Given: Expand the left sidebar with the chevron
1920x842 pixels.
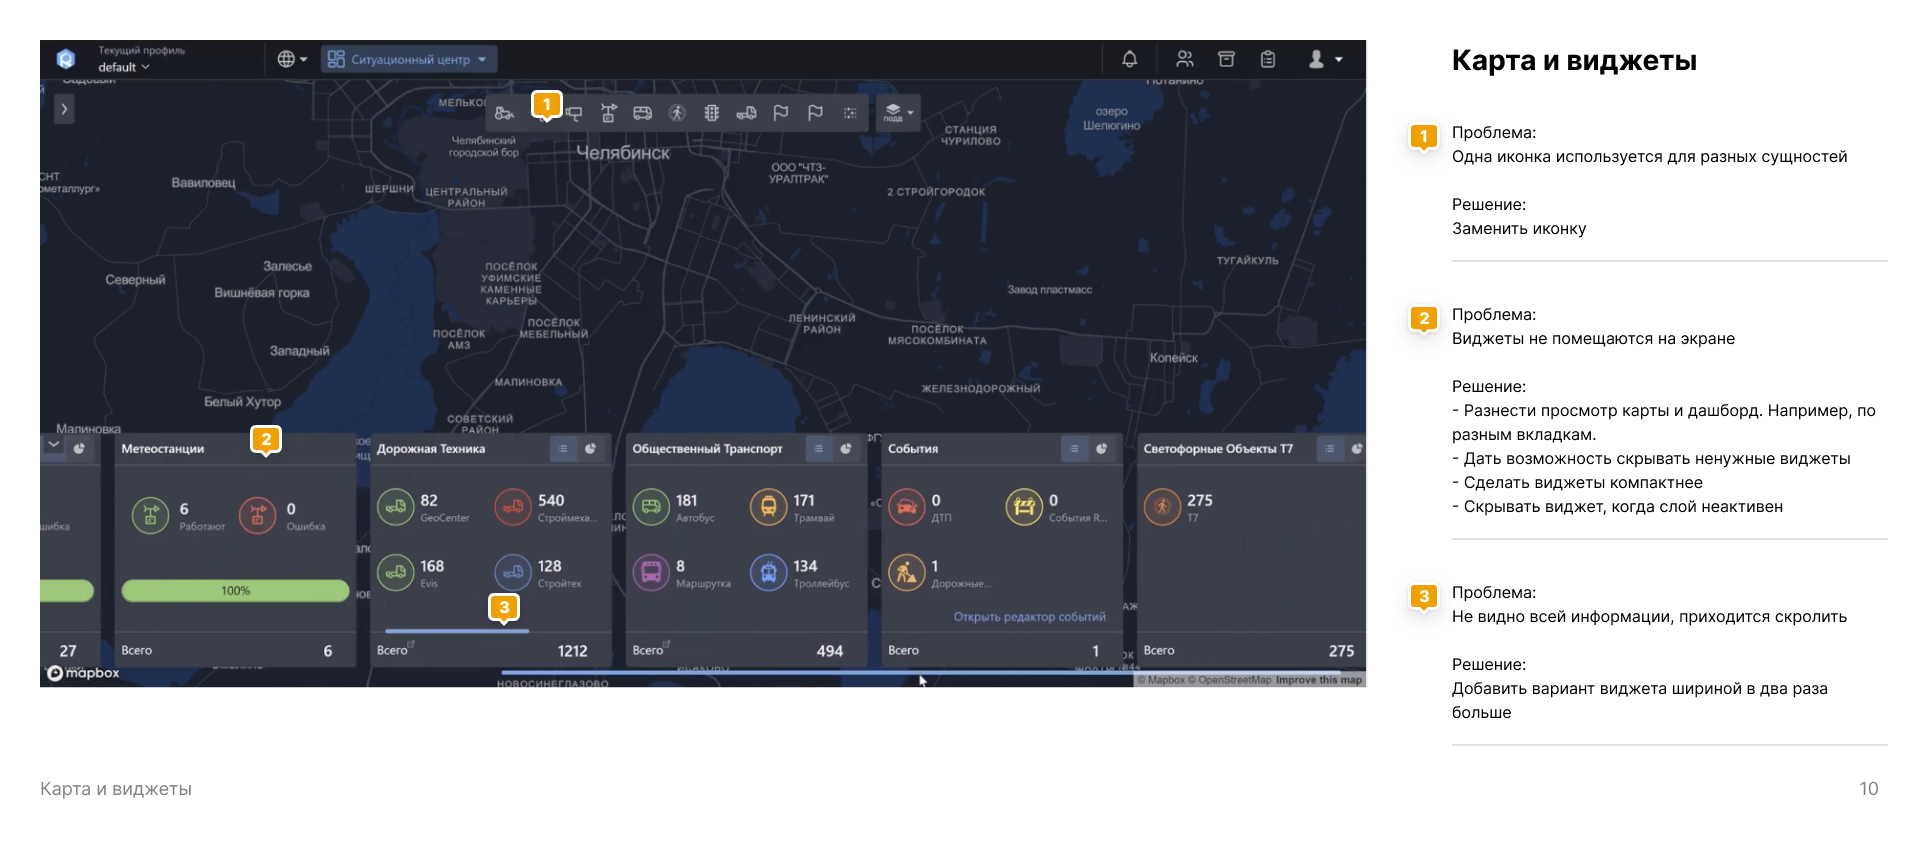Looking at the screenshot, I should click(64, 109).
